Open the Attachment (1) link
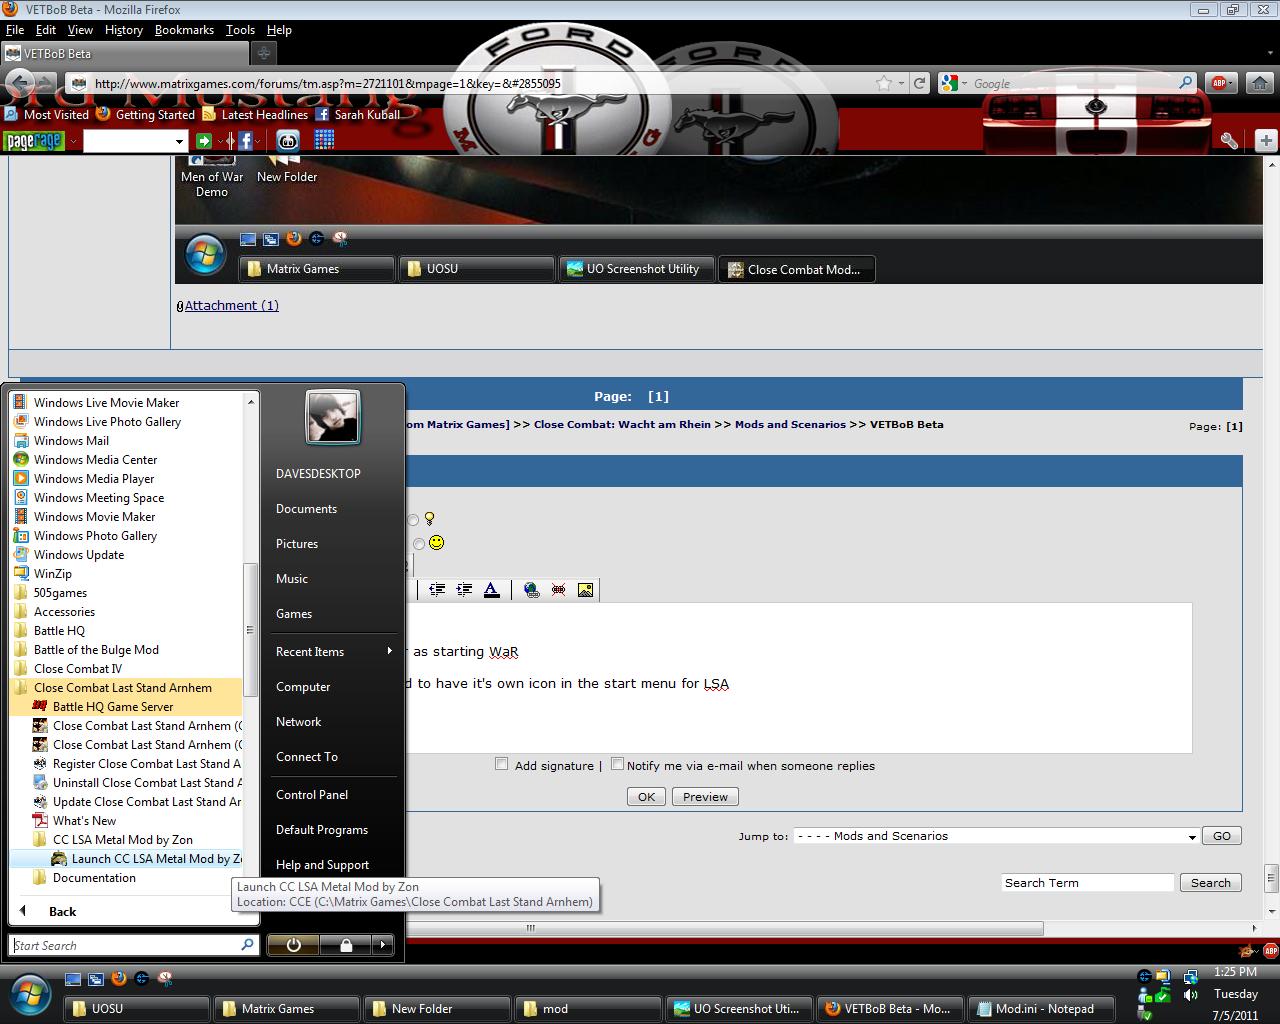1280x1024 pixels. click(x=231, y=306)
